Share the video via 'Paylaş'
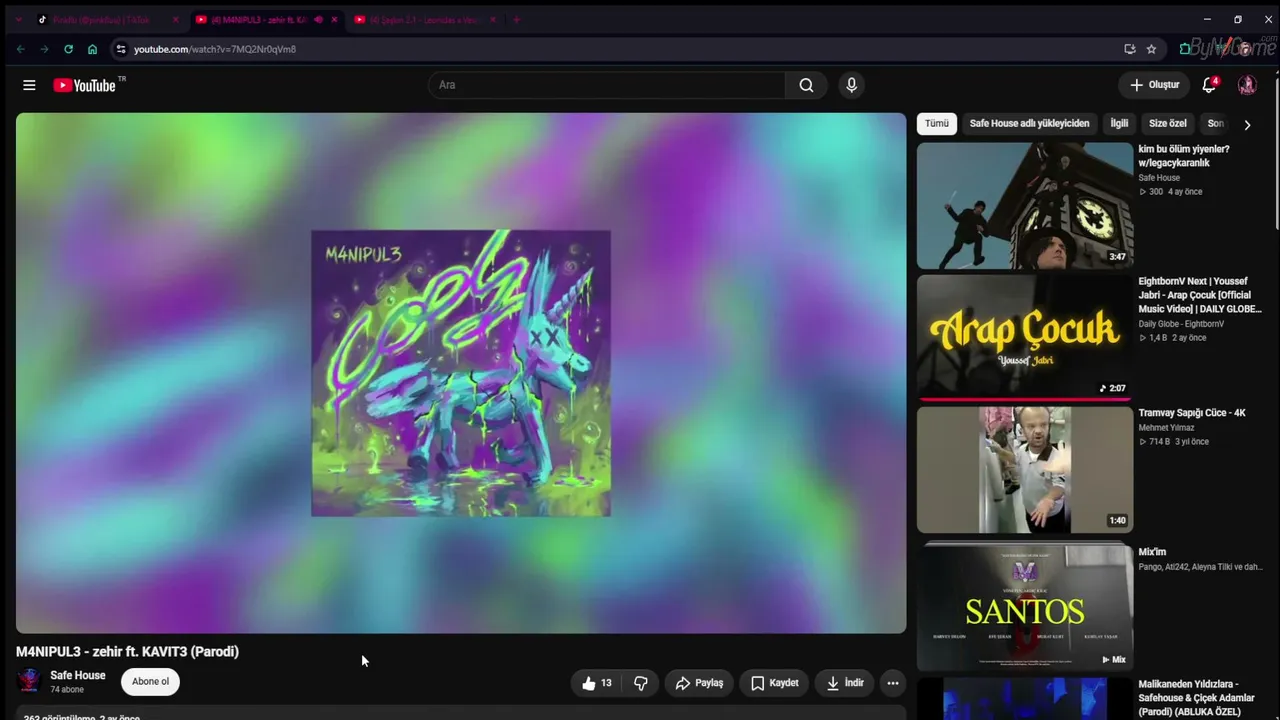Viewport: 1280px width, 720px height. click(x=699, y=683)
